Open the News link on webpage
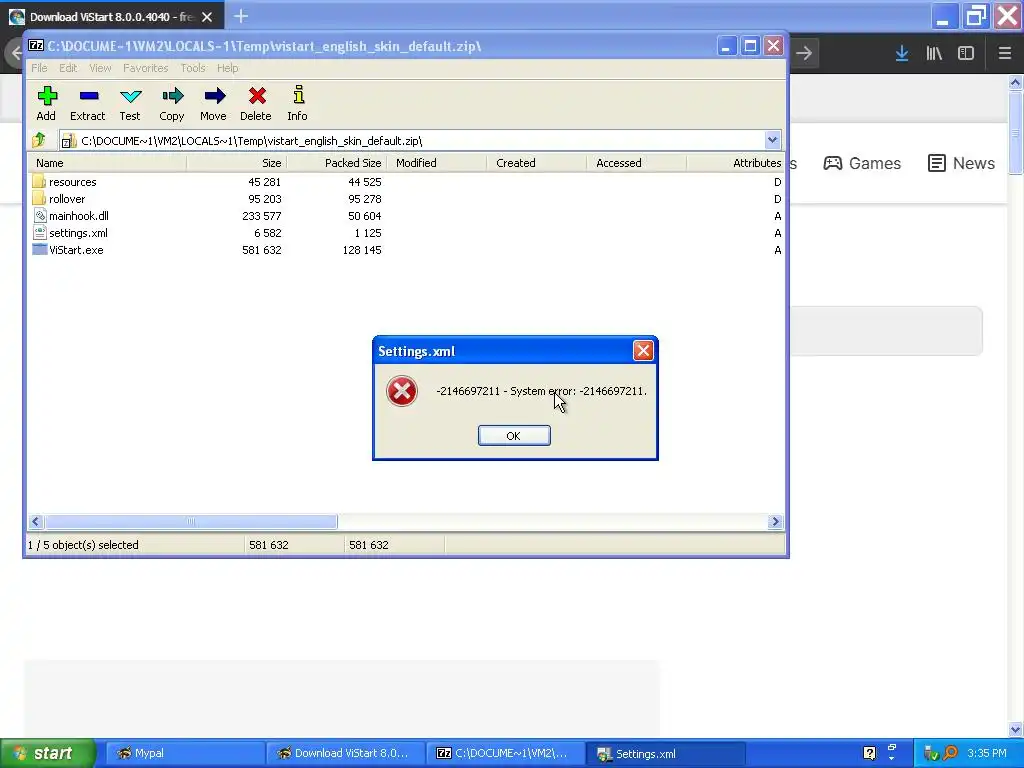This screenshot has height=768, width=1024. pos(961,163)
